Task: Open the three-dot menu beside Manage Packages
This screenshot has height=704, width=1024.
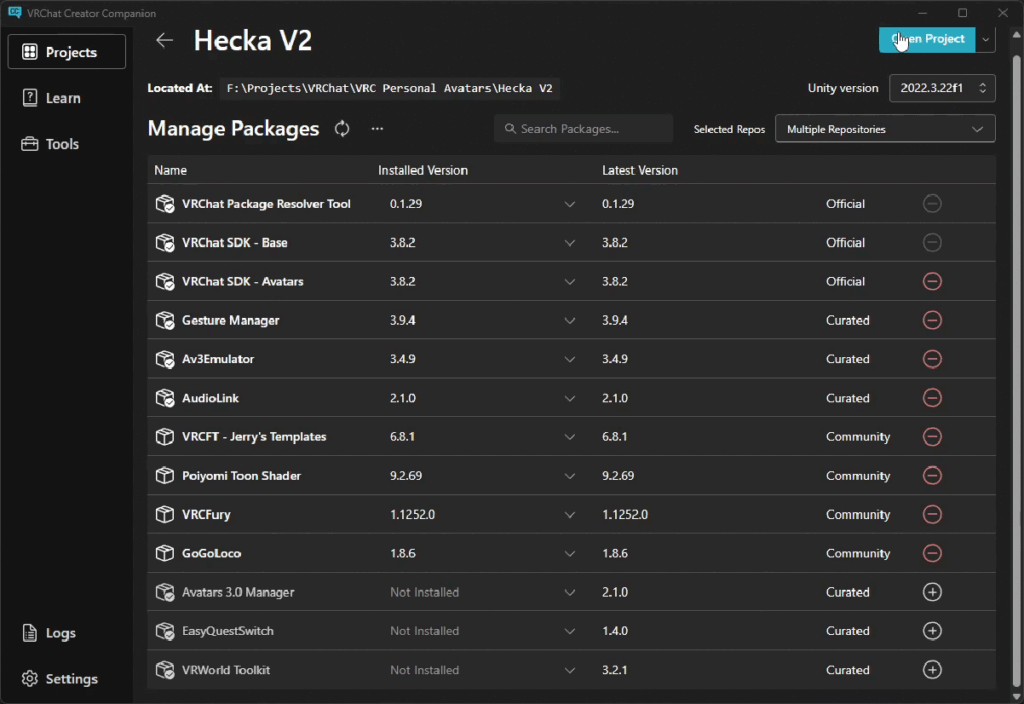Action: click(x=377, y=129)
